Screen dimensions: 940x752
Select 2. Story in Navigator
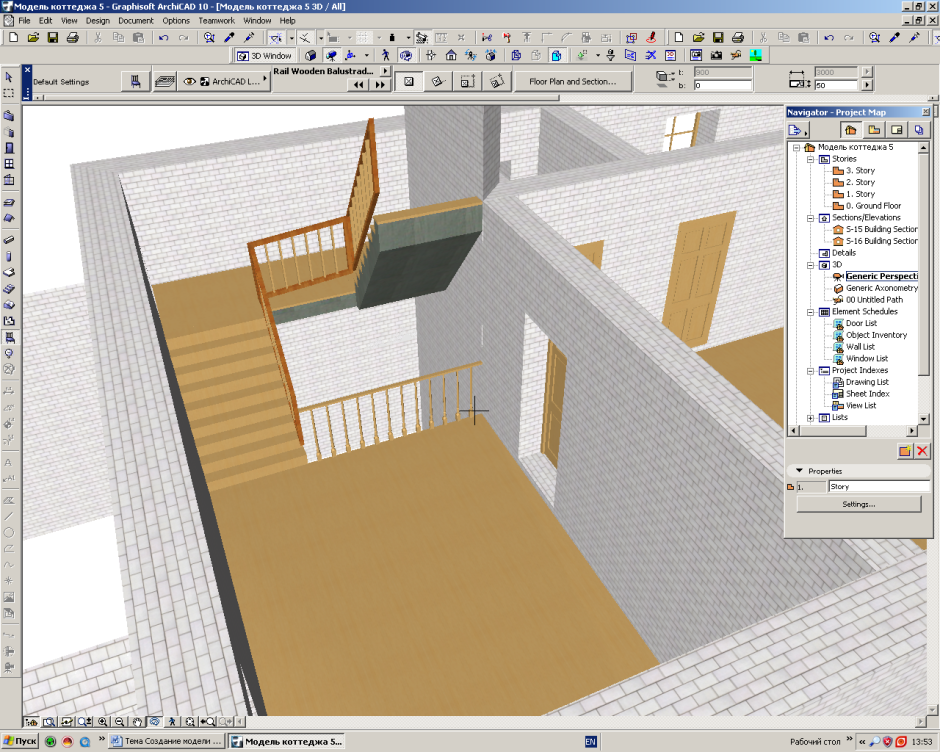(860, 182)
